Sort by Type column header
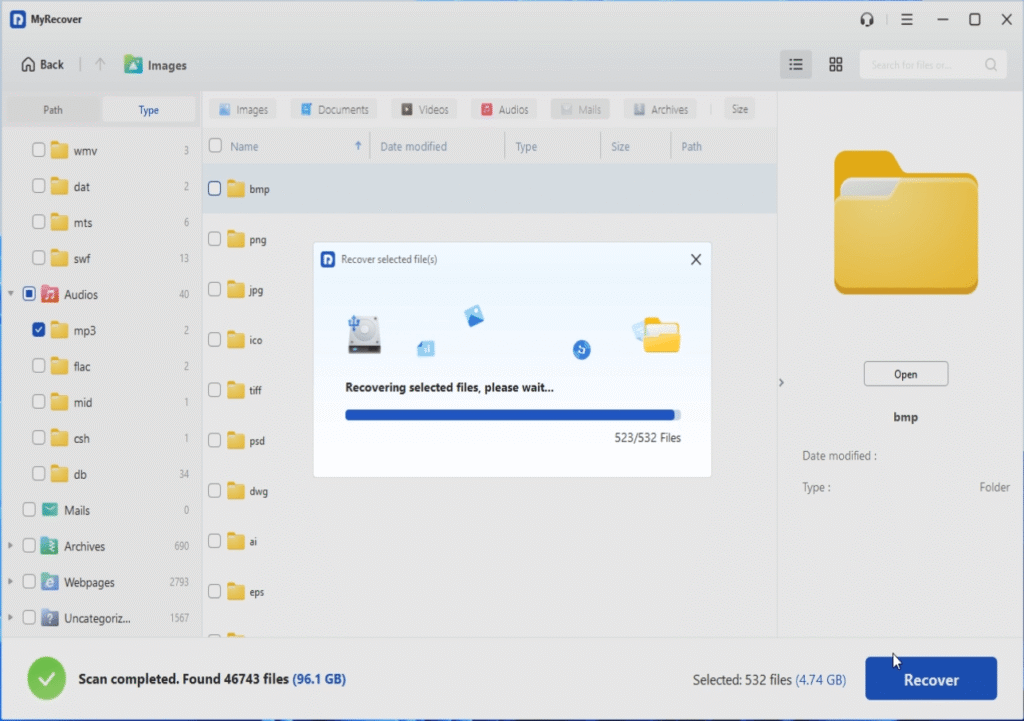Image resolution: width=1024 pixels, height=721 pixels. click(526, 146)
